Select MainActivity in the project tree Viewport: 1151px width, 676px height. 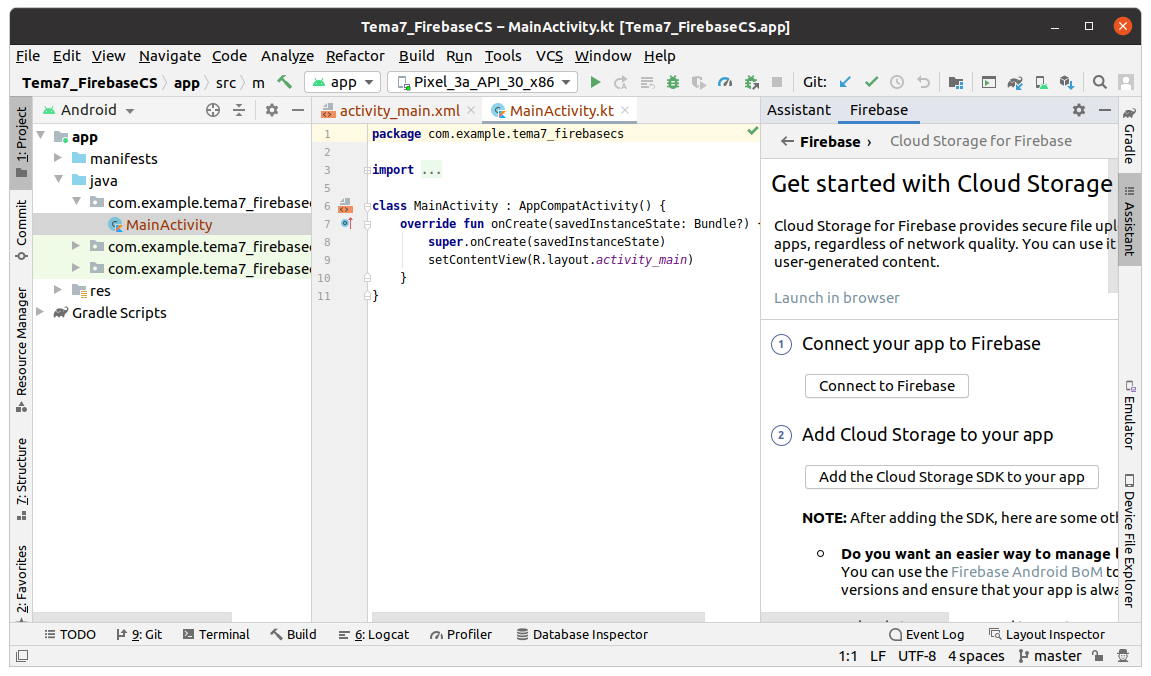168,225
